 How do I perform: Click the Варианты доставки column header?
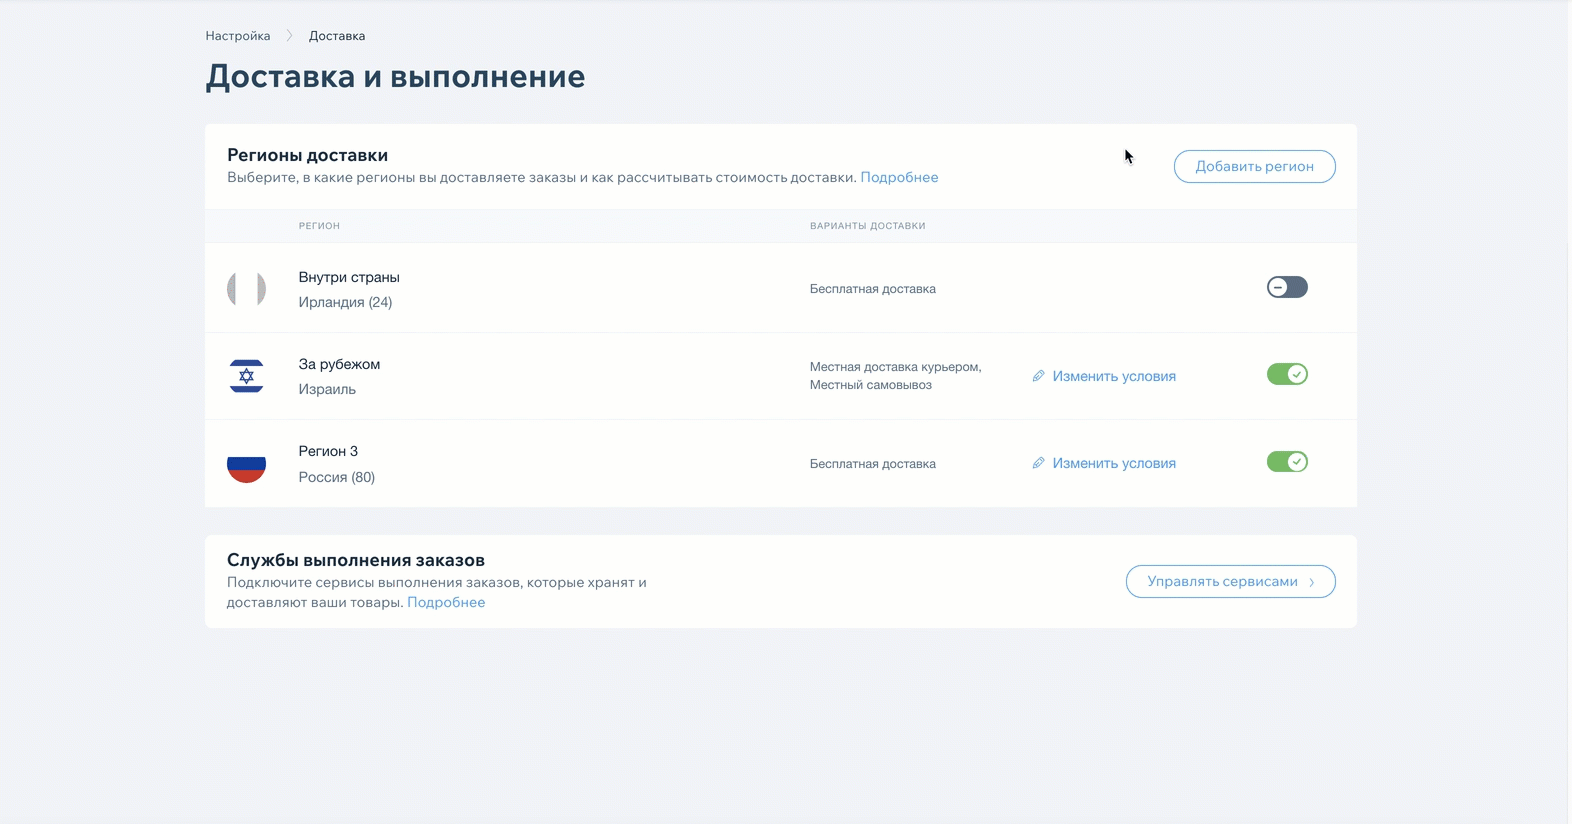(867, 226)
